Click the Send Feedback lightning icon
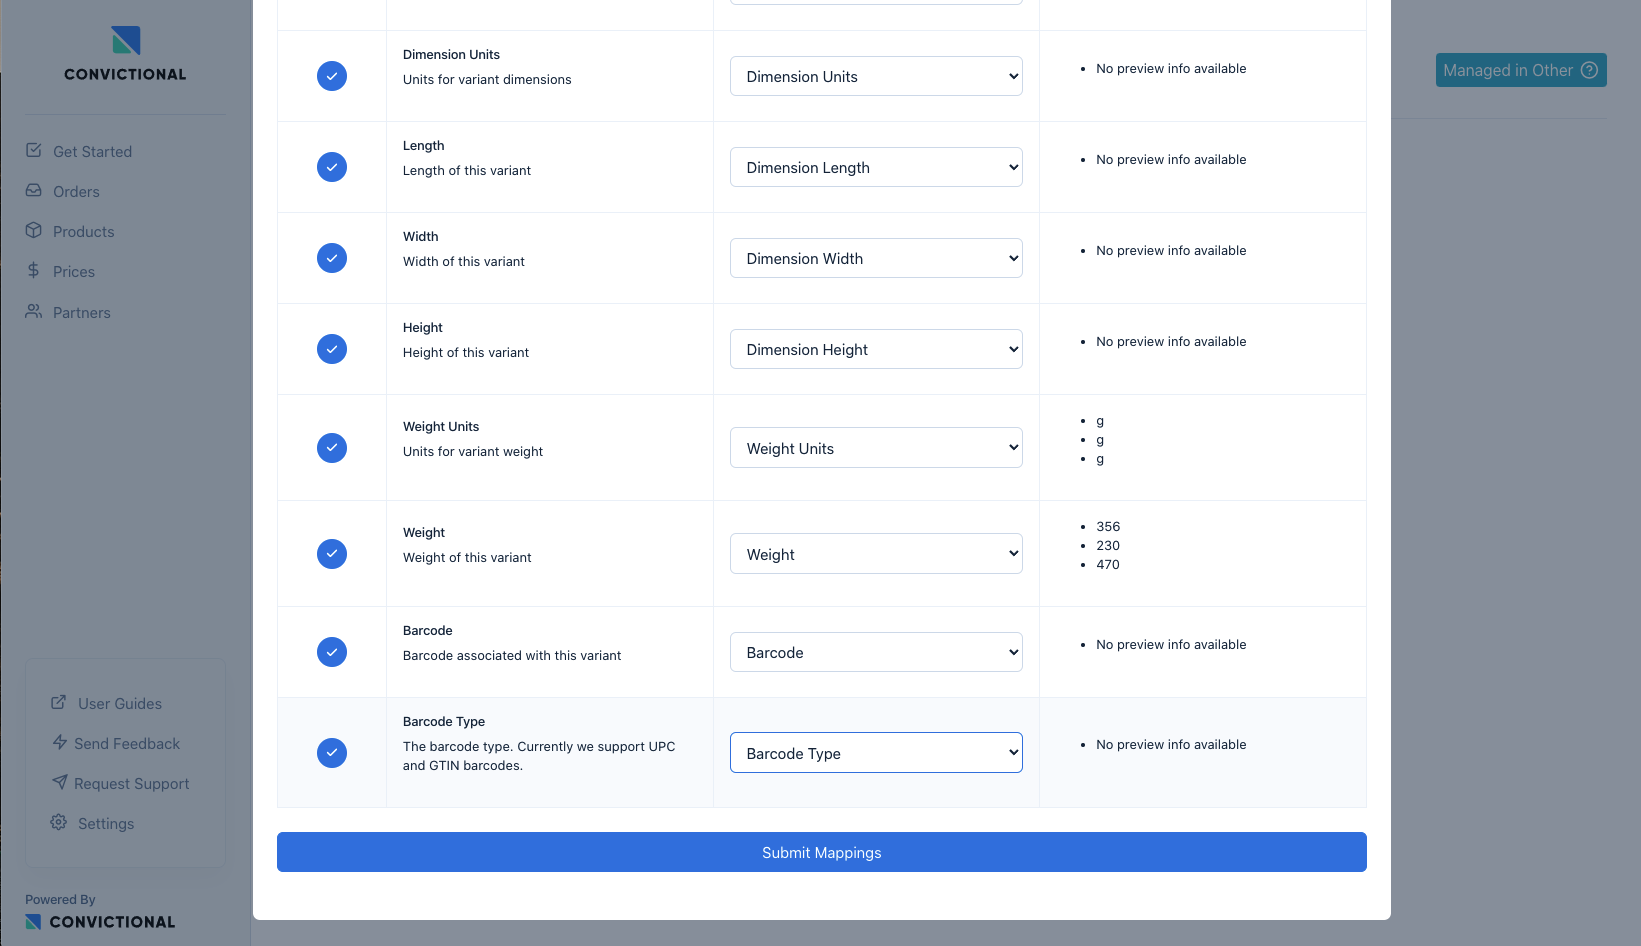This screenshot has height=946, width=1641. 60,742
